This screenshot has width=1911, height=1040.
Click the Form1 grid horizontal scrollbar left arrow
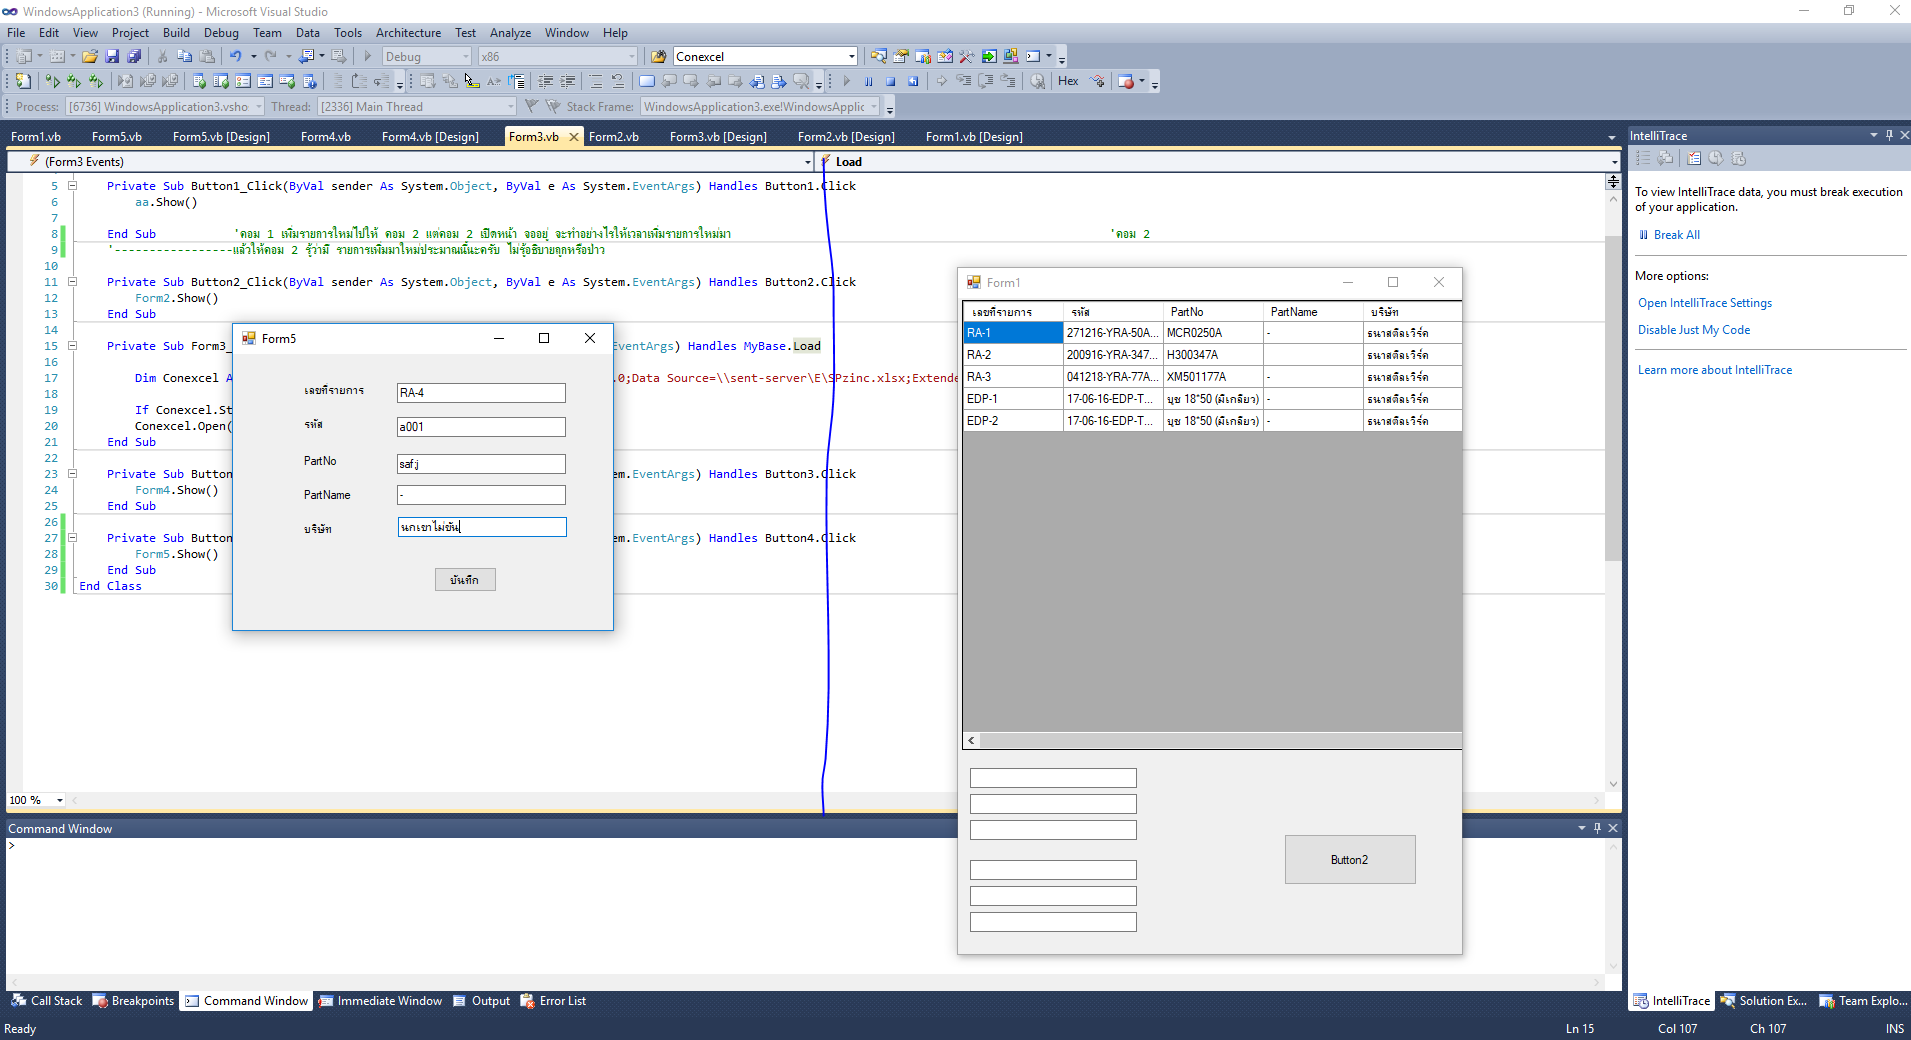tap(971, 741)
